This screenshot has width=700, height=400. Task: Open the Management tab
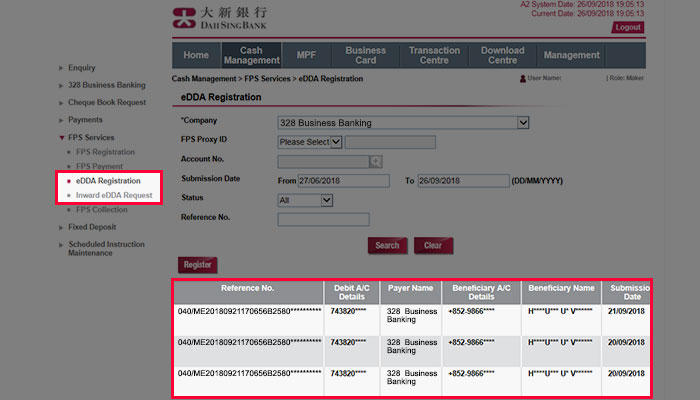[x=571, y=55]
